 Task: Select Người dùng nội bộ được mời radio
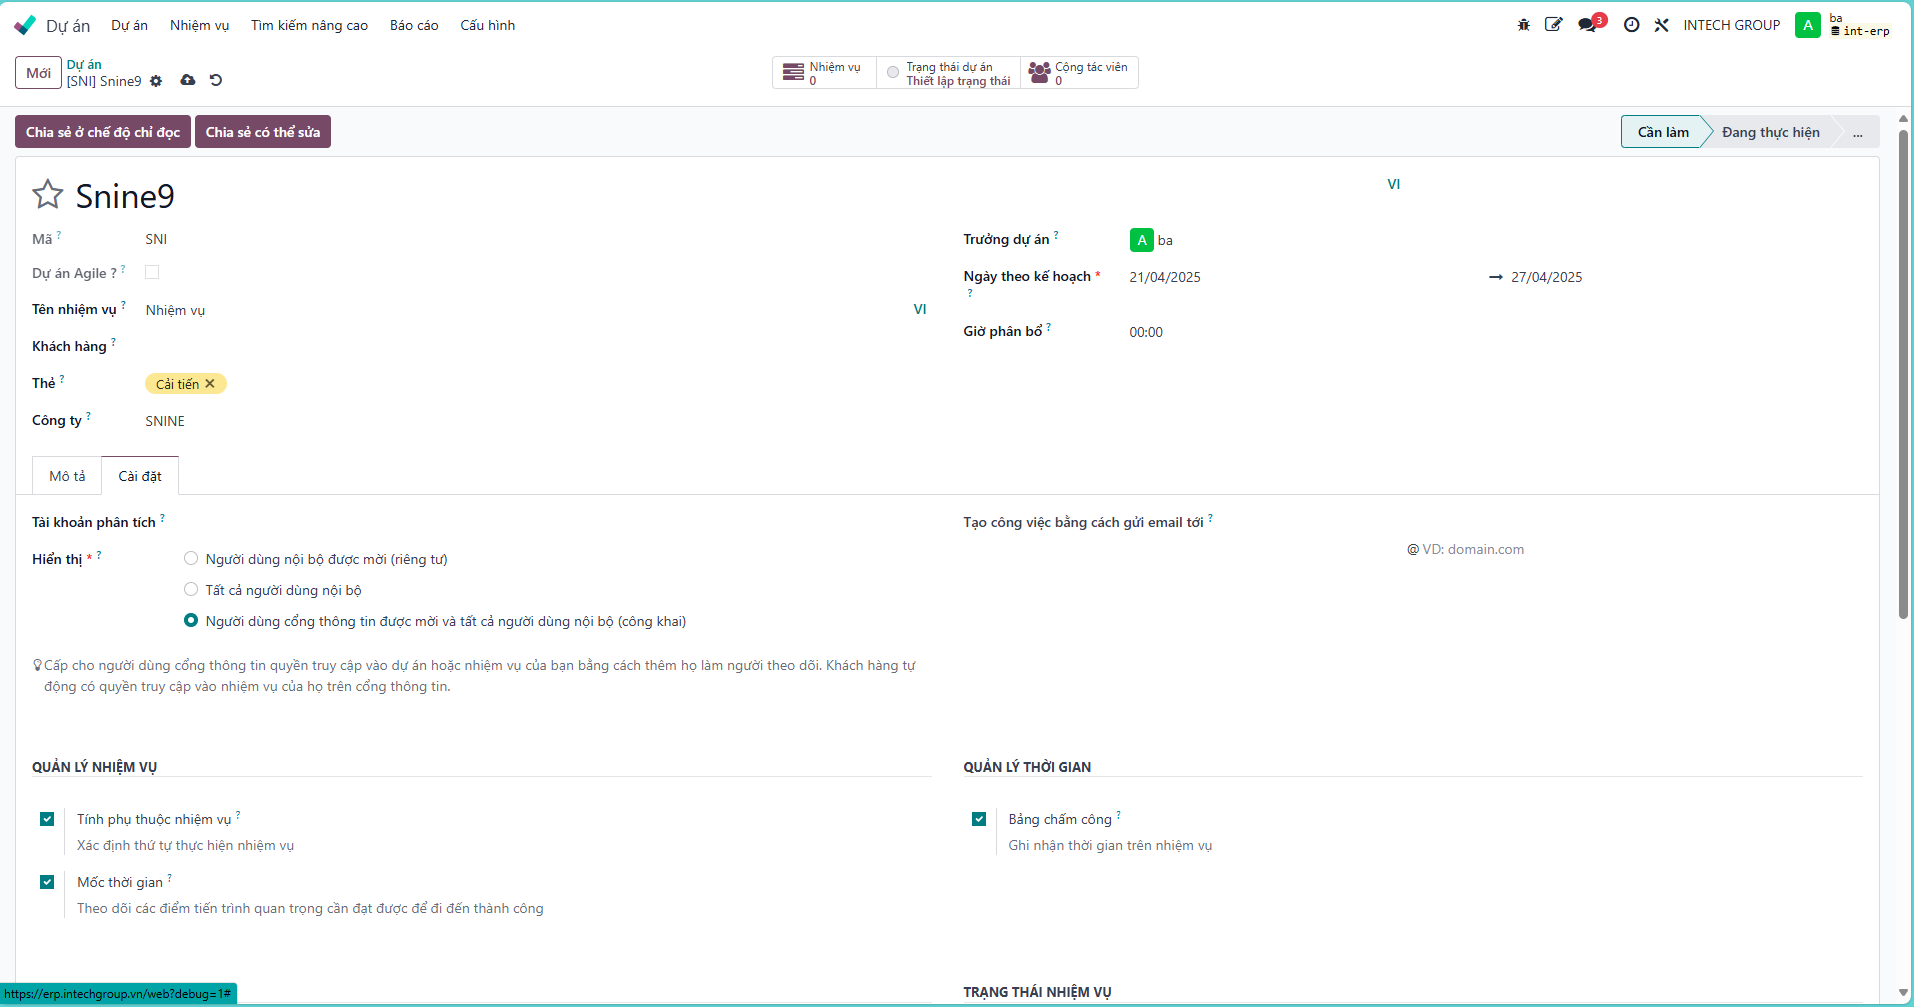tap(191, 558)
